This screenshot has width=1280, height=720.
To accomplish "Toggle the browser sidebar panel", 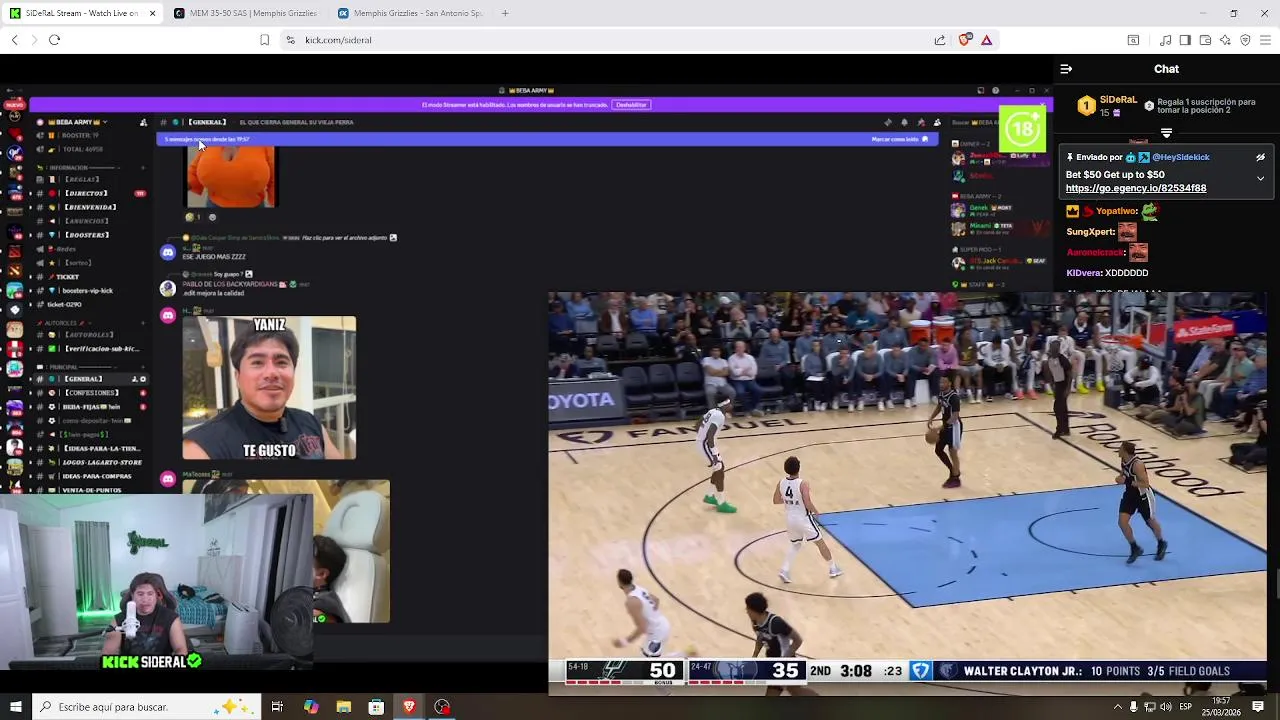I will tap(1185, 40).
